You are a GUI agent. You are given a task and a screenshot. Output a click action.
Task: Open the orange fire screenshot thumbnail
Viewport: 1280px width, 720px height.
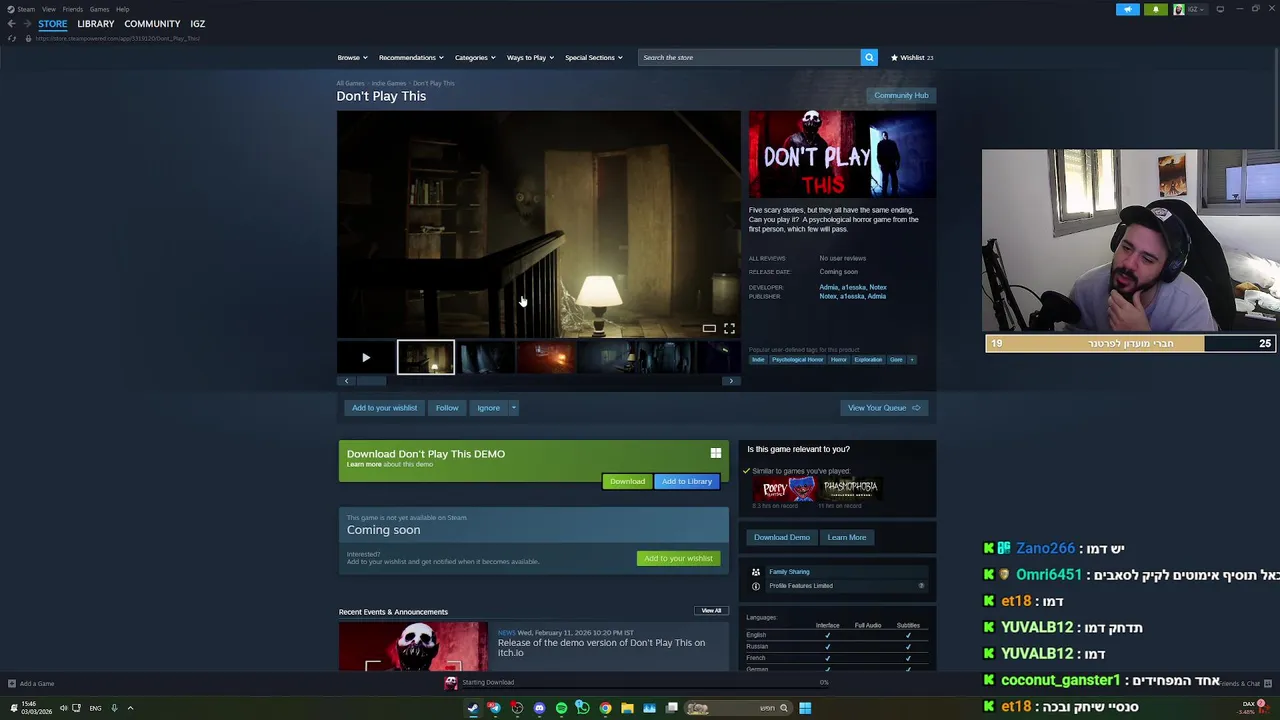546,357
